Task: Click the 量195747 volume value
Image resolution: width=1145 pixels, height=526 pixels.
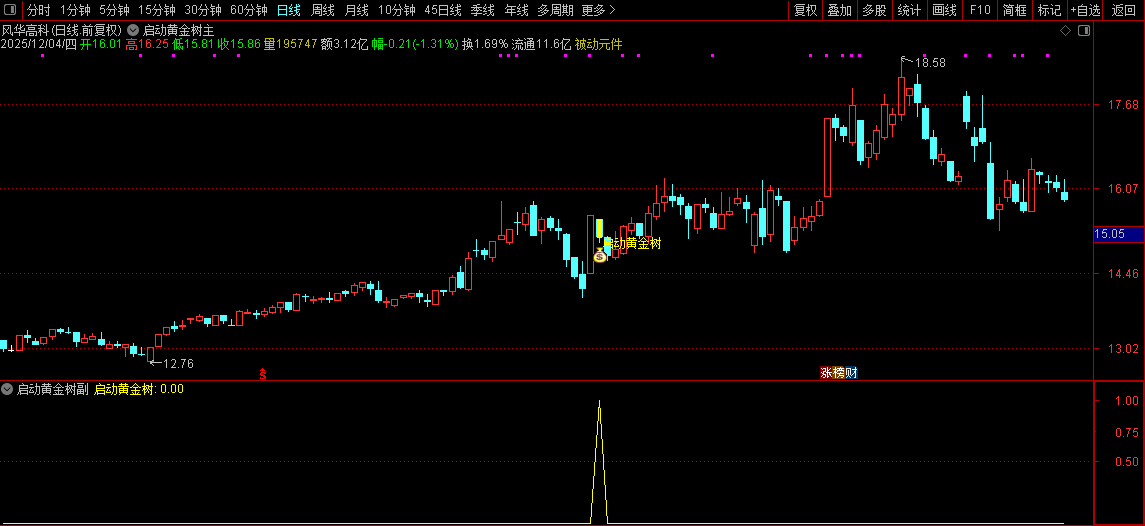Action: (290, 45)
